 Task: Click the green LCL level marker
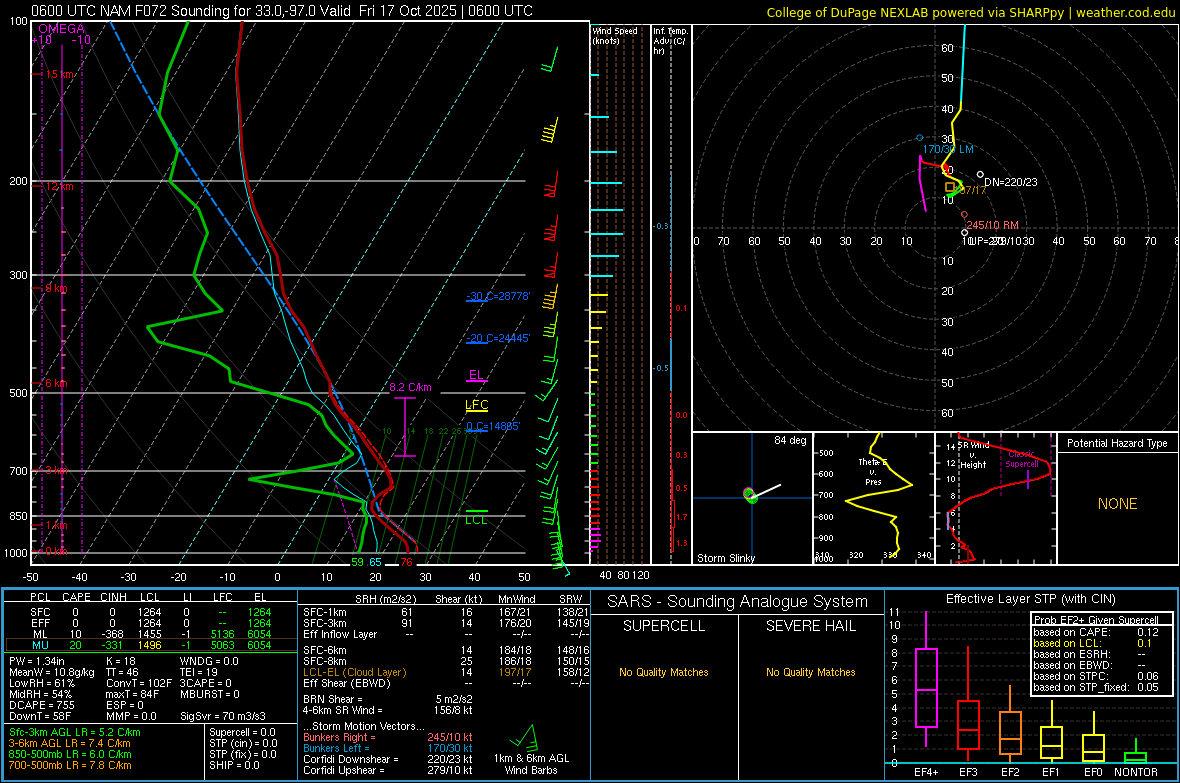point(476,517)
